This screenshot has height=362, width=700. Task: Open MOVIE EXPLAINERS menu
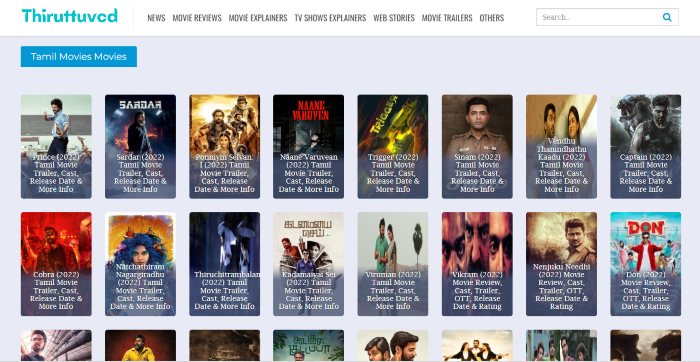pos(258,18)
